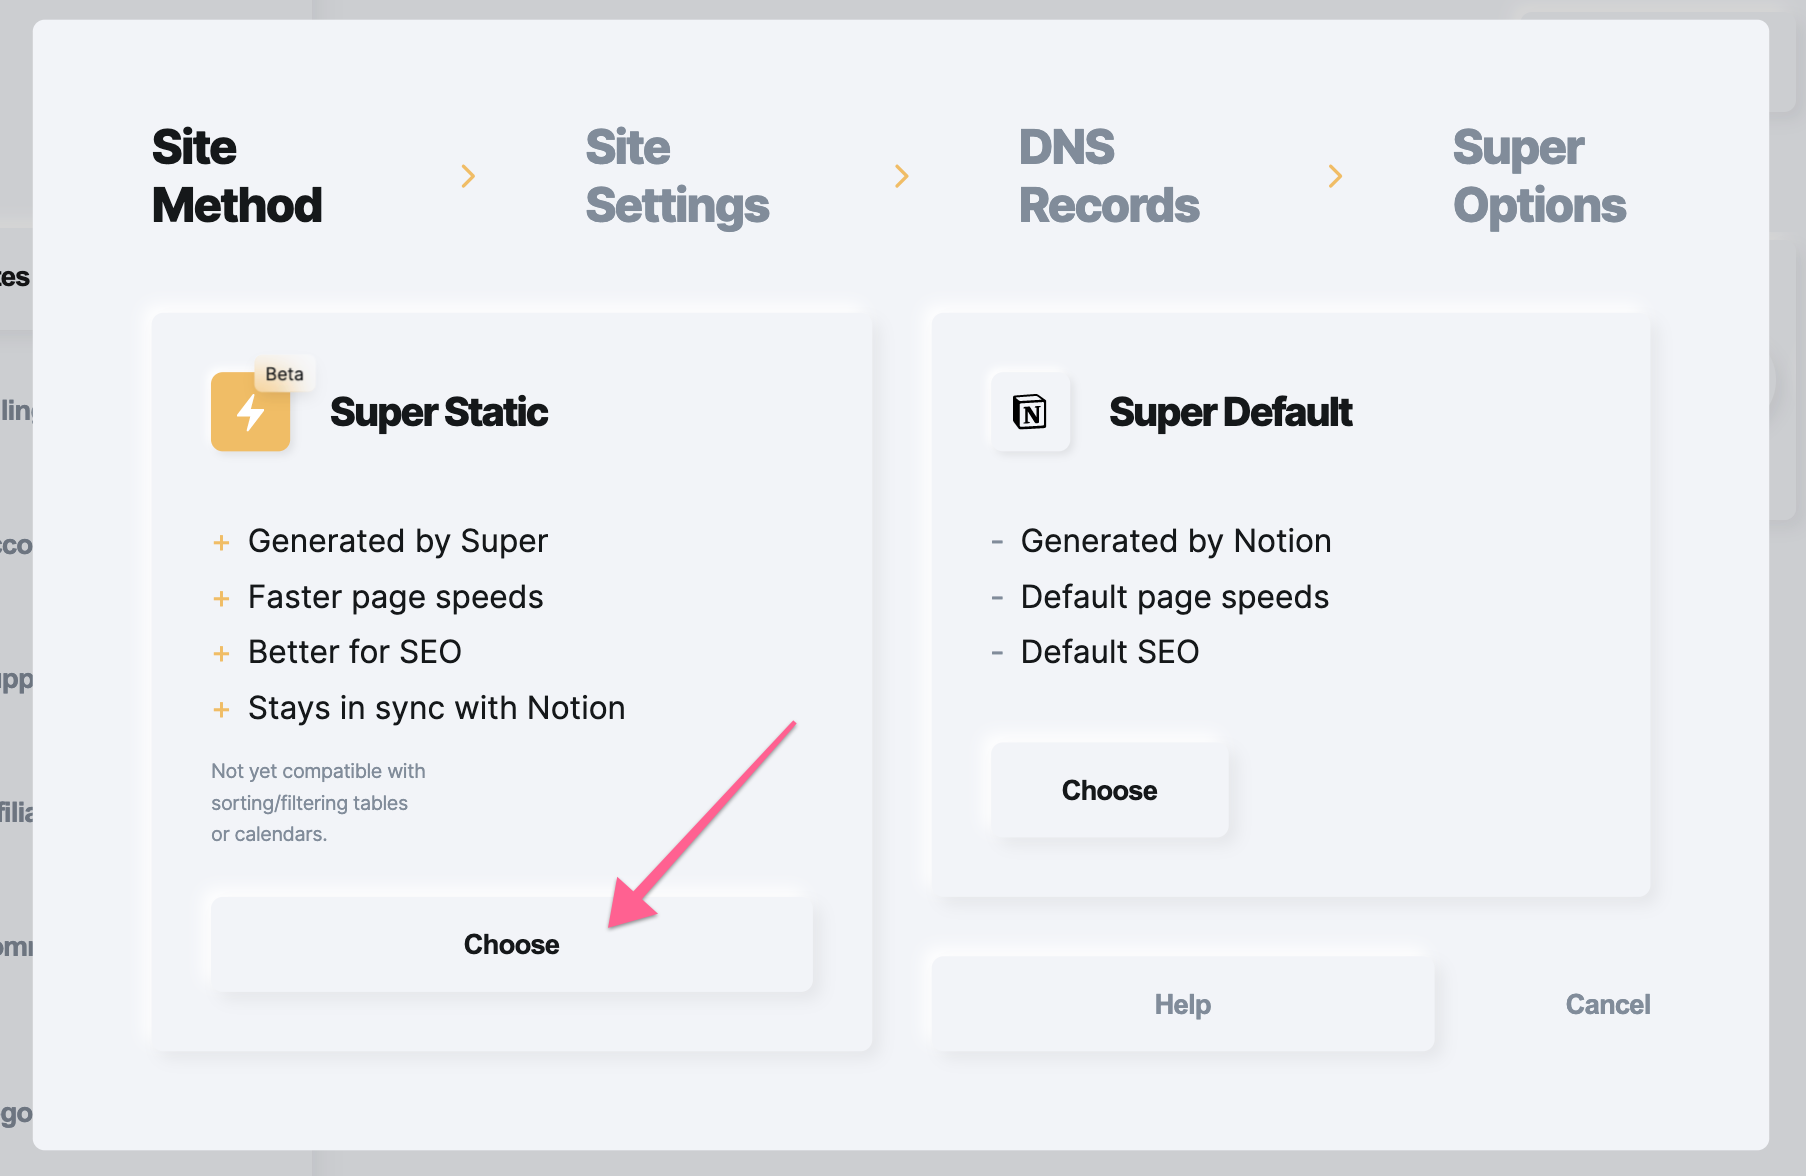Click 'Stays in sync with Notion' text
The image size is (1806, 1176).
437,708
